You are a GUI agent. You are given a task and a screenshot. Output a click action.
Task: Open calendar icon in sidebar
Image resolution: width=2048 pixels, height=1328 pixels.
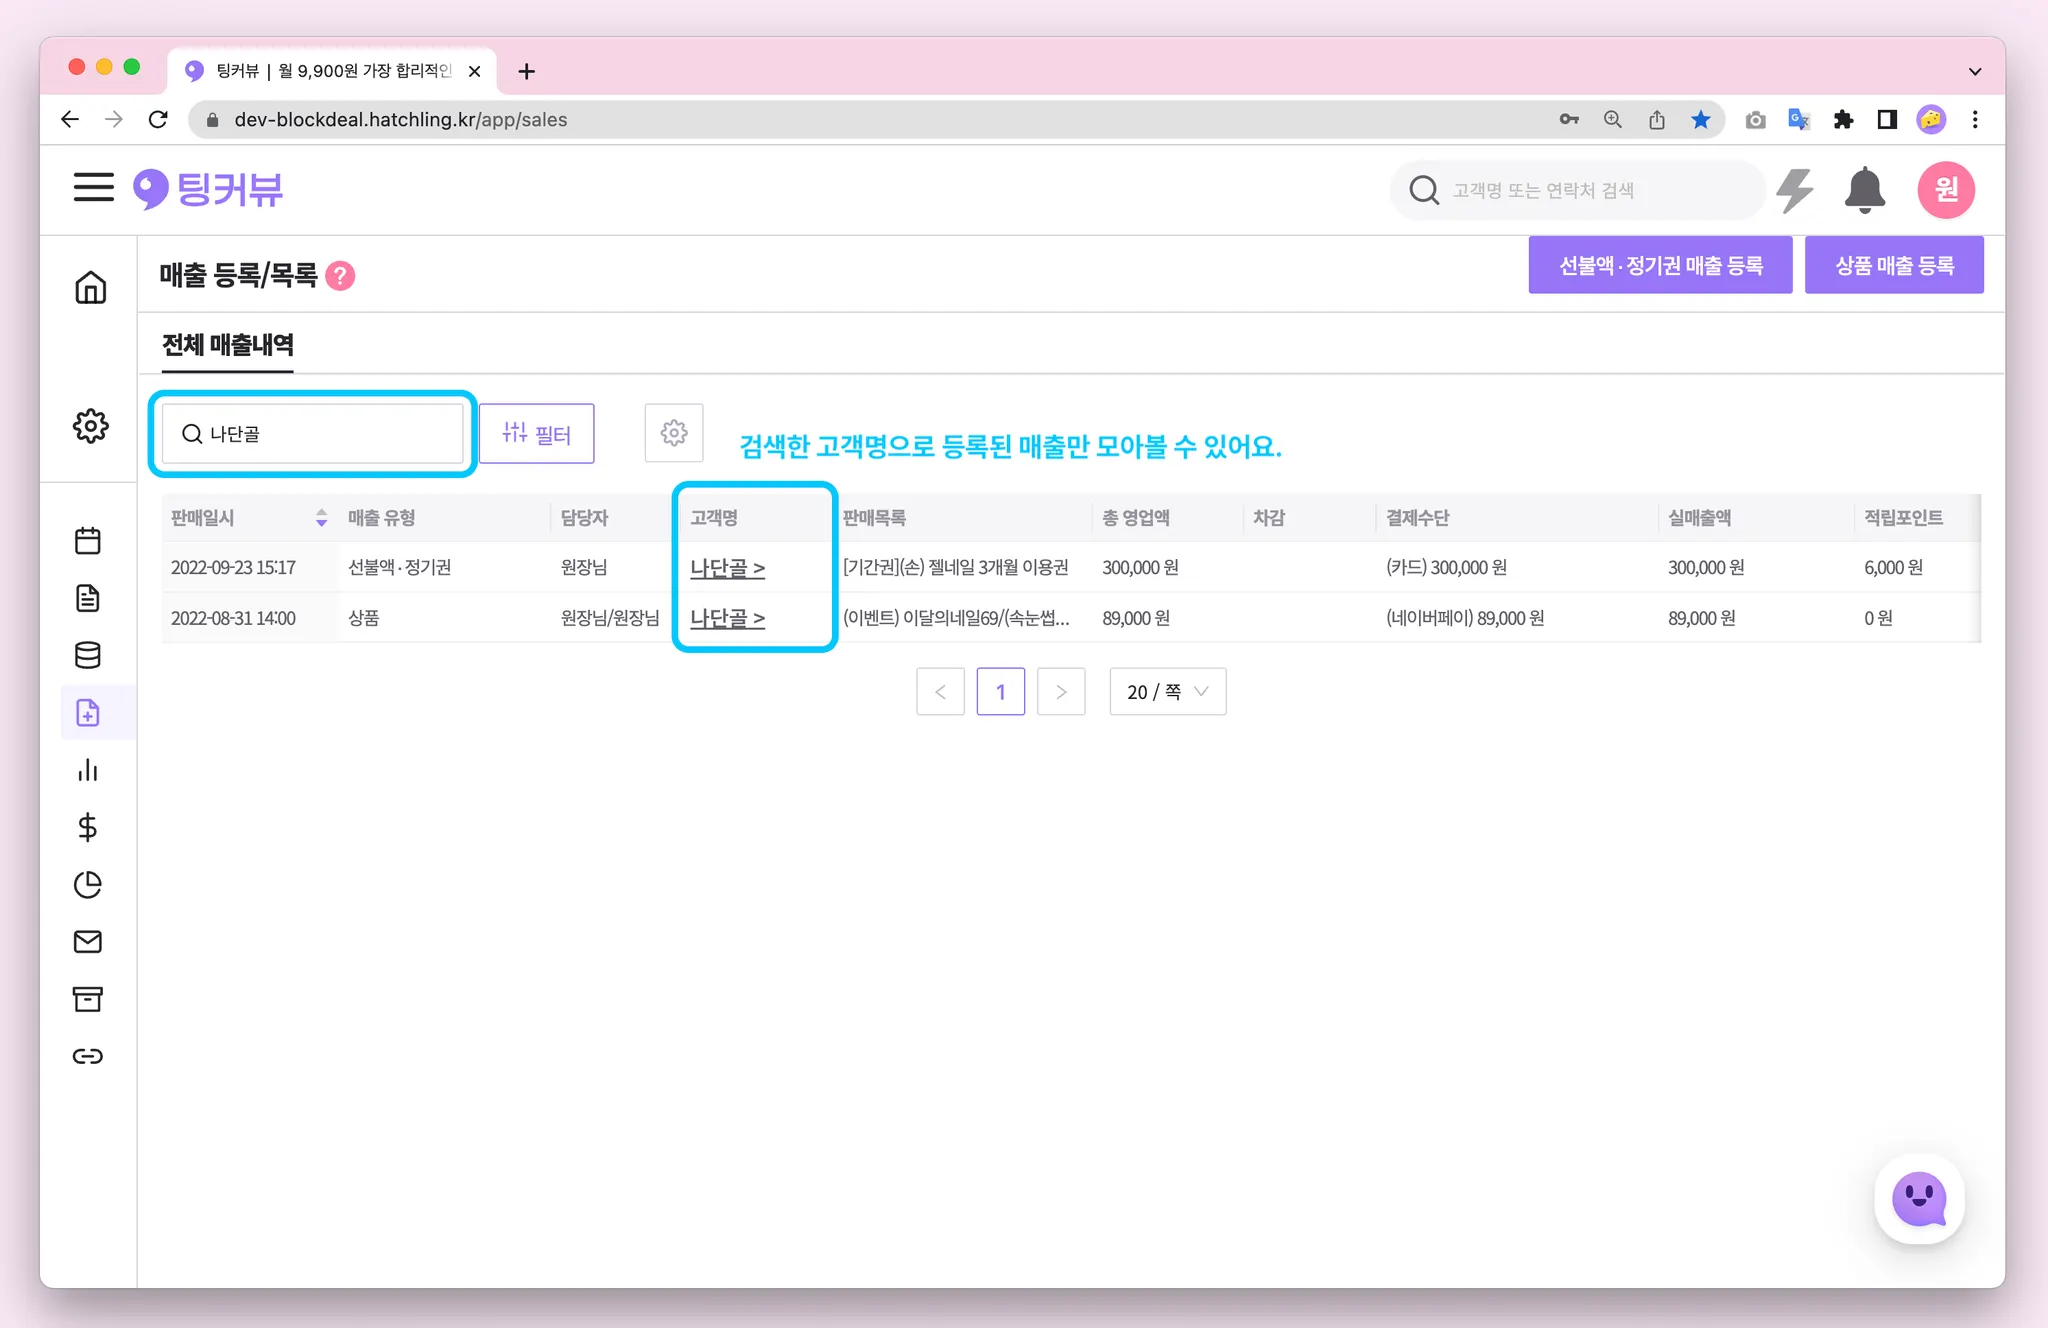coord(88,541)
